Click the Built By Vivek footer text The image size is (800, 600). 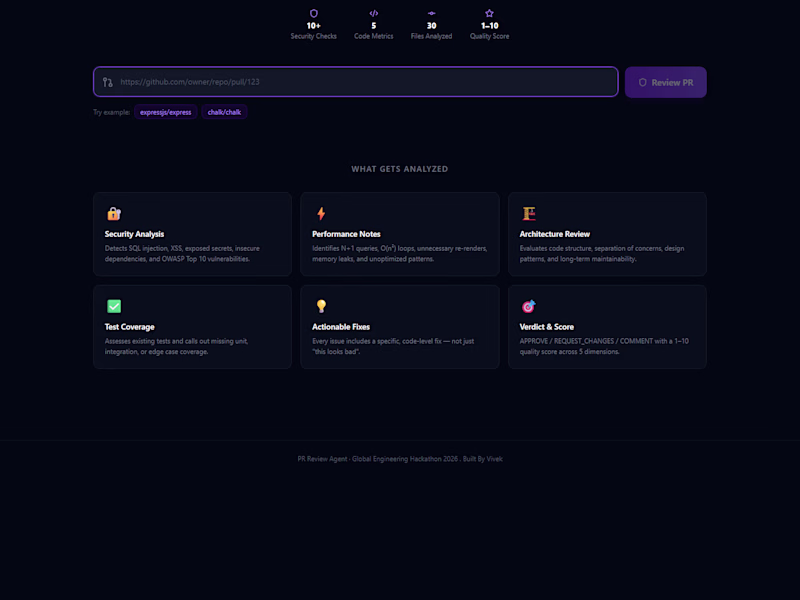[x=484, y=458]
